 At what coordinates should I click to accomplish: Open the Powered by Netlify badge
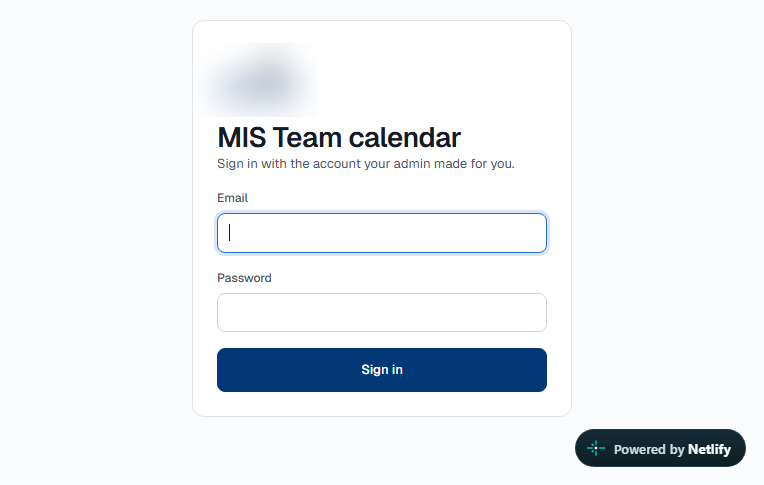click(660, 448)
